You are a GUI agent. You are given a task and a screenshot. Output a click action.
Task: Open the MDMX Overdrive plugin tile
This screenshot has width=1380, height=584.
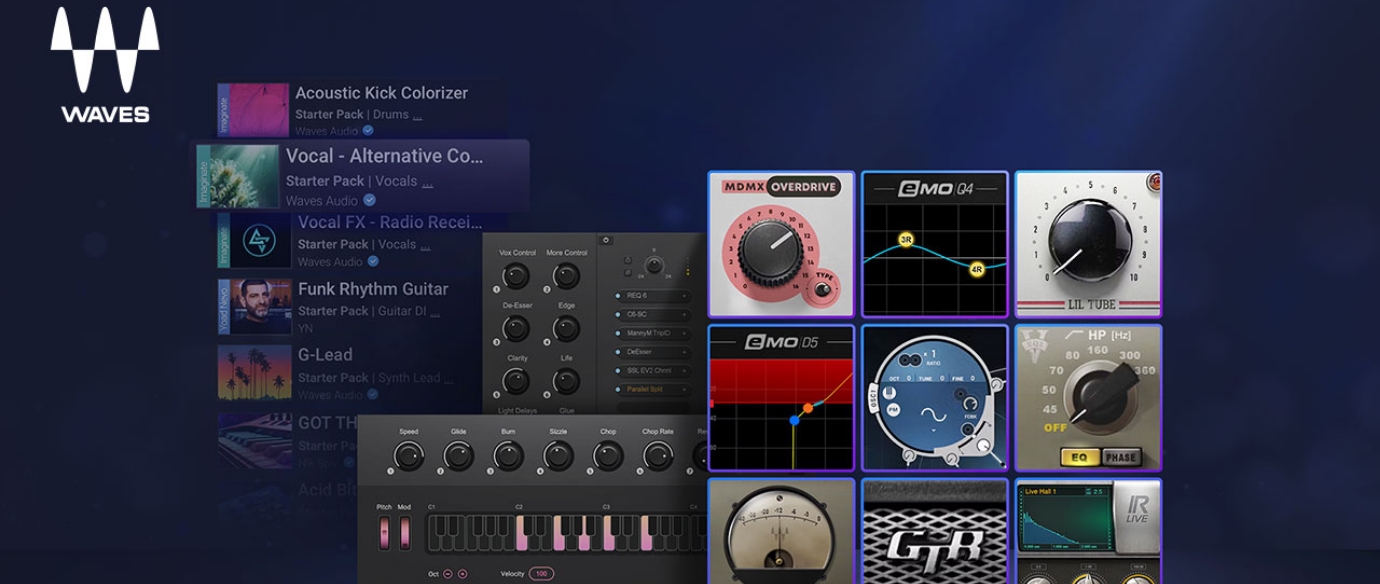[x=782, y=245]
